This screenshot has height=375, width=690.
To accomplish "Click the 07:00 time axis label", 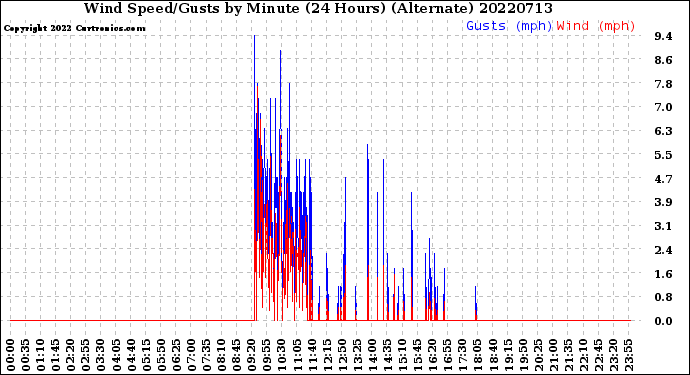I will 191,355.
